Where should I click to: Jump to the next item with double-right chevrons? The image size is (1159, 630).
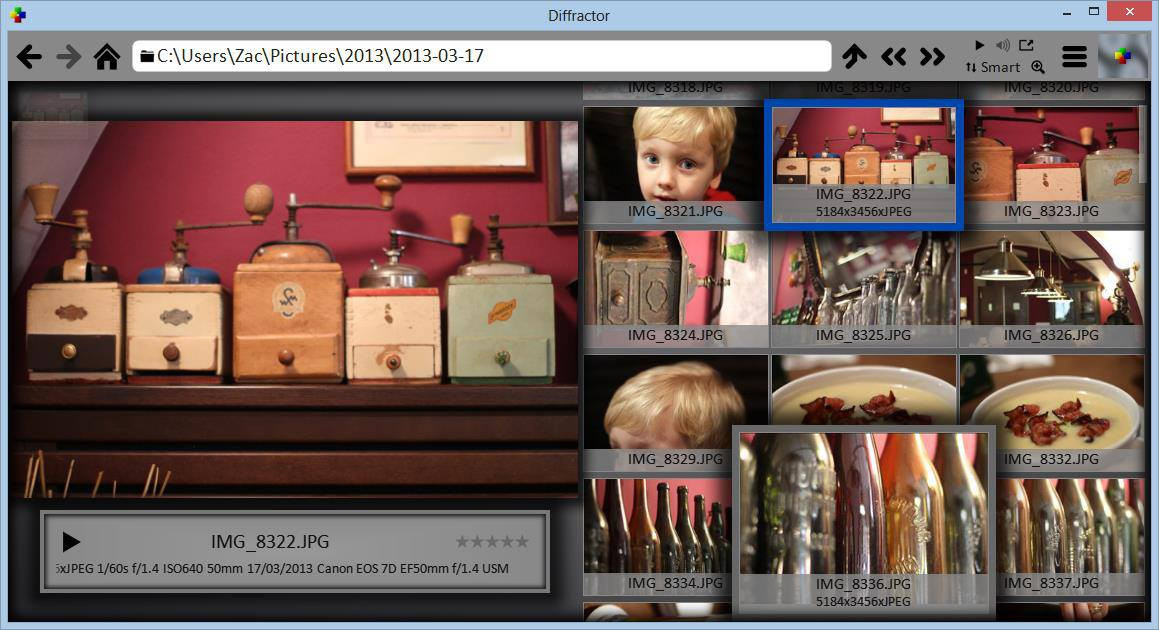point(933,56)
